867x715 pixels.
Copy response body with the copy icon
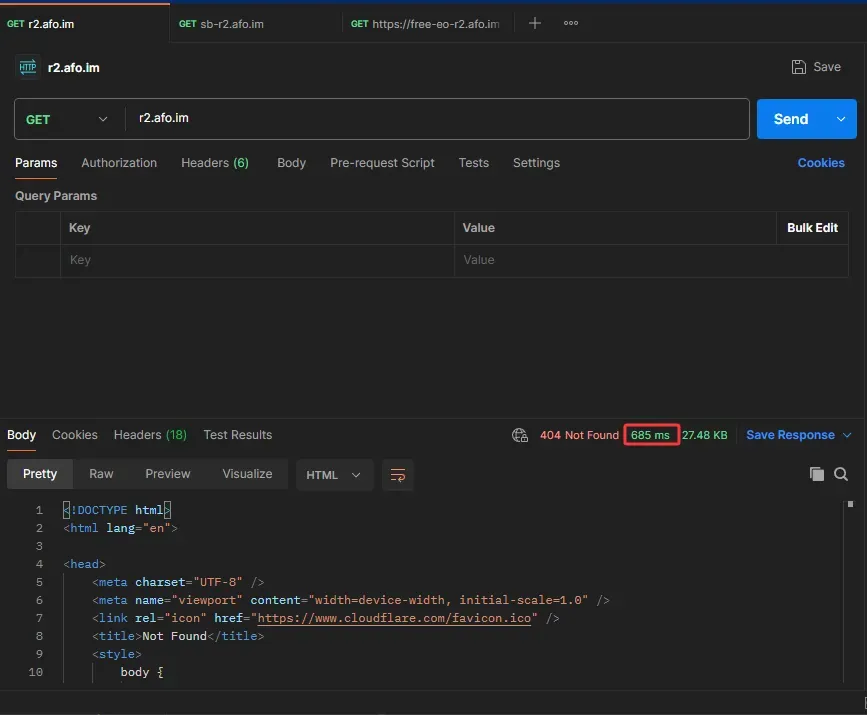coord(817,474)
